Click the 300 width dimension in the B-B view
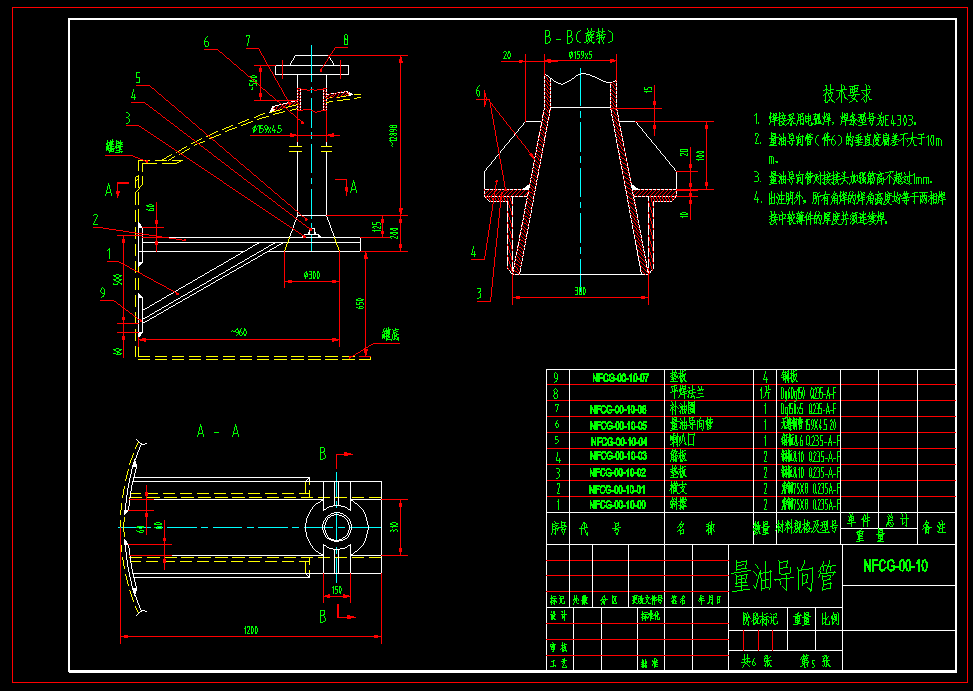Screen dimensions: 973x691 pos(580,291)
